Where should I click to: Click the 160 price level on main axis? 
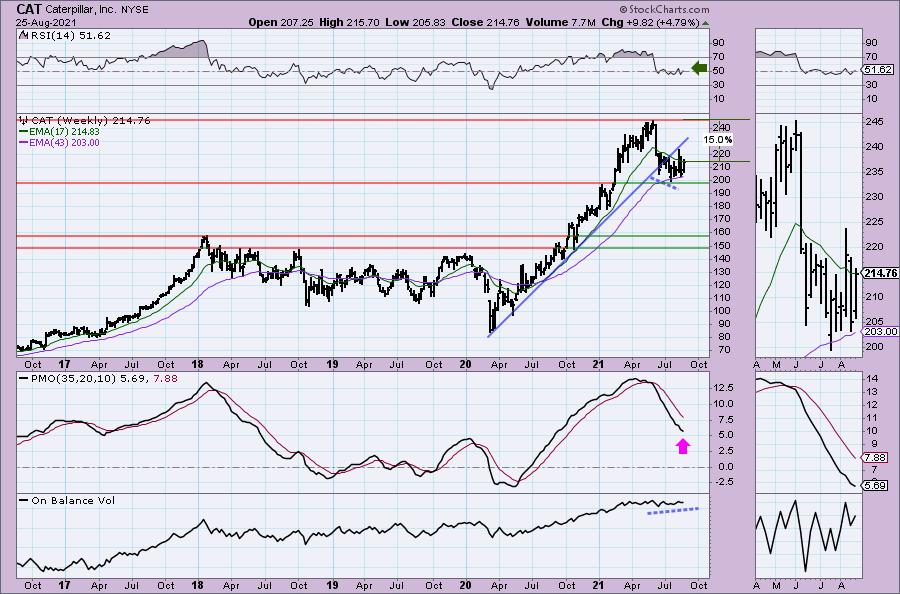(x=721, y=232)
